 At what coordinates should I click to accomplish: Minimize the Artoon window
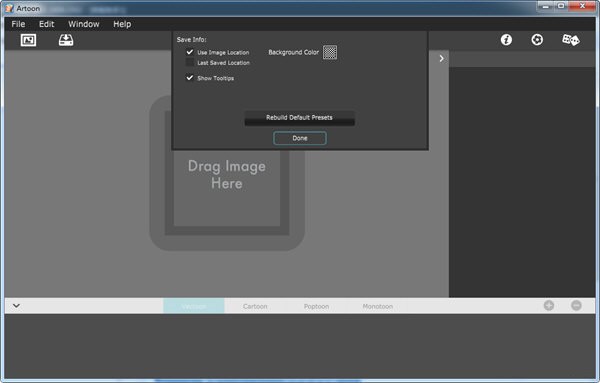546,6
